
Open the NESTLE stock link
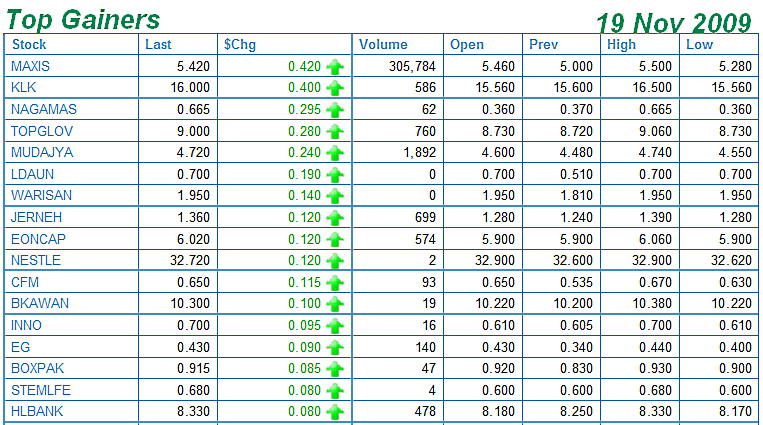click(x=36, y=260)
